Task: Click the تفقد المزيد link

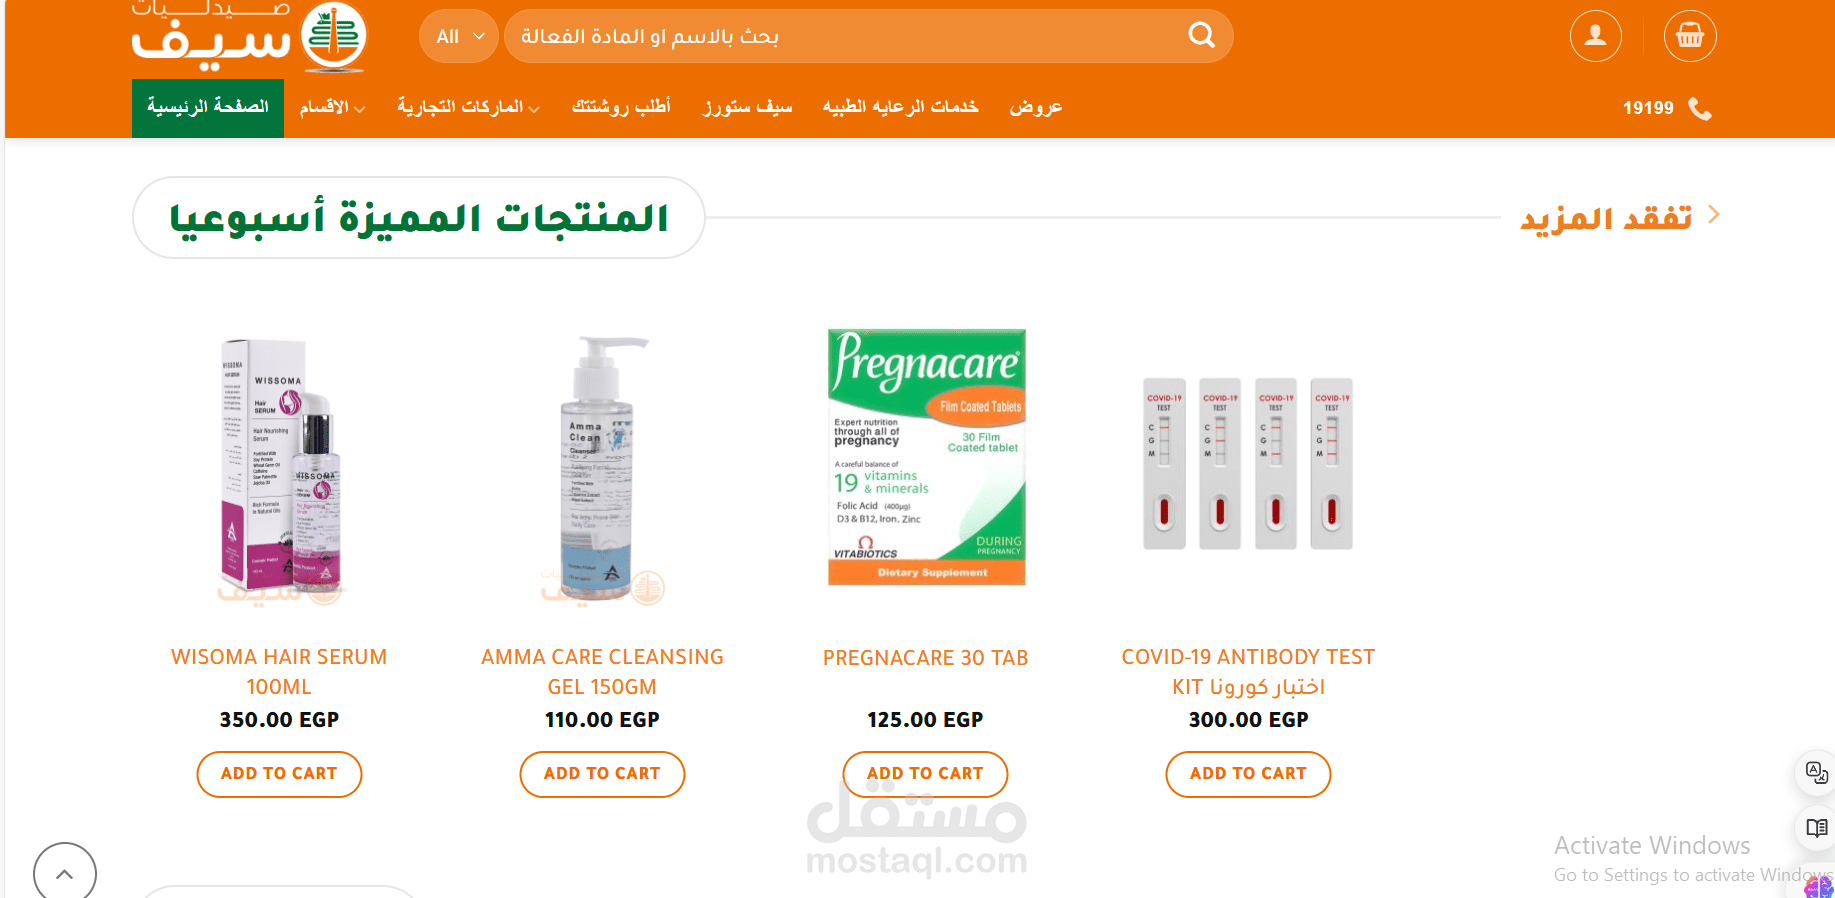Action: pyautogui.click(x=1620, y=217)
